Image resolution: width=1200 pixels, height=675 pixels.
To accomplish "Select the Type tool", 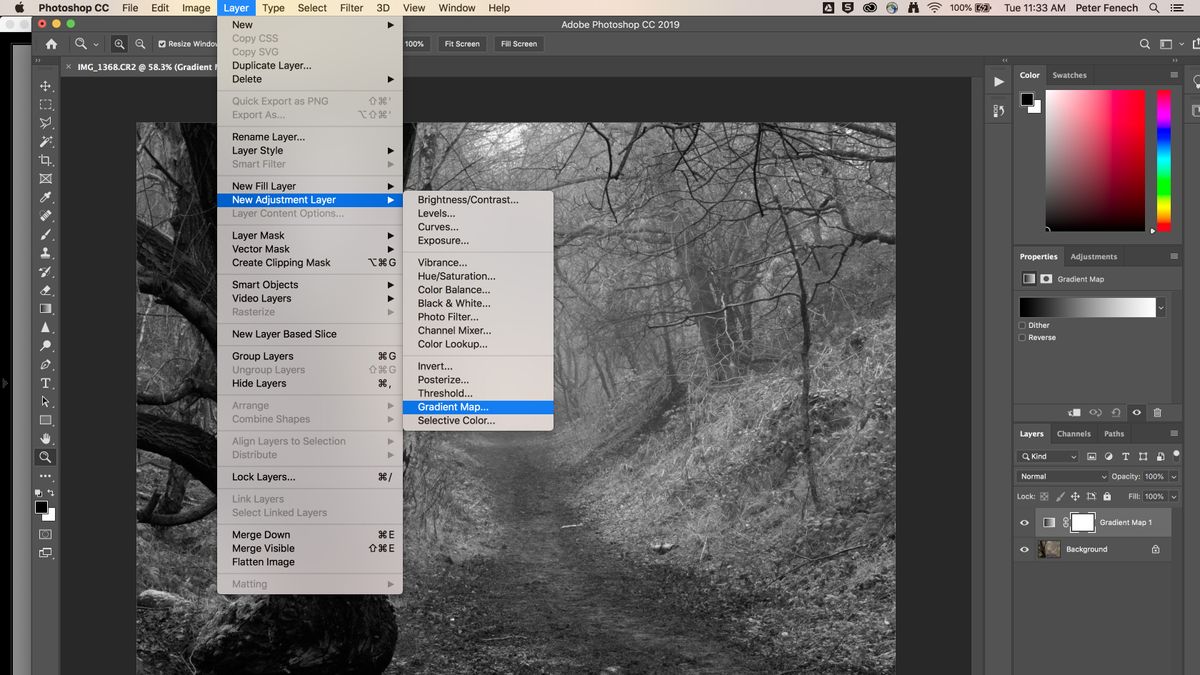I will point(45,382).
